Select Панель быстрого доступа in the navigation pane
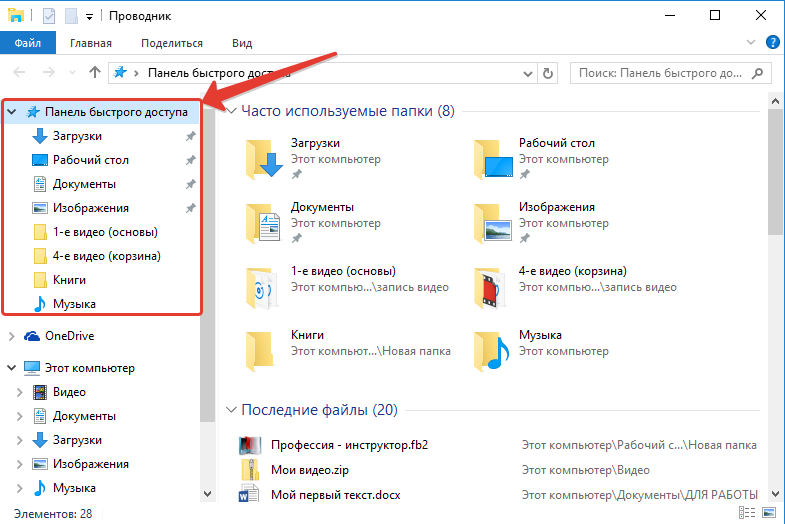 [116, 112]
